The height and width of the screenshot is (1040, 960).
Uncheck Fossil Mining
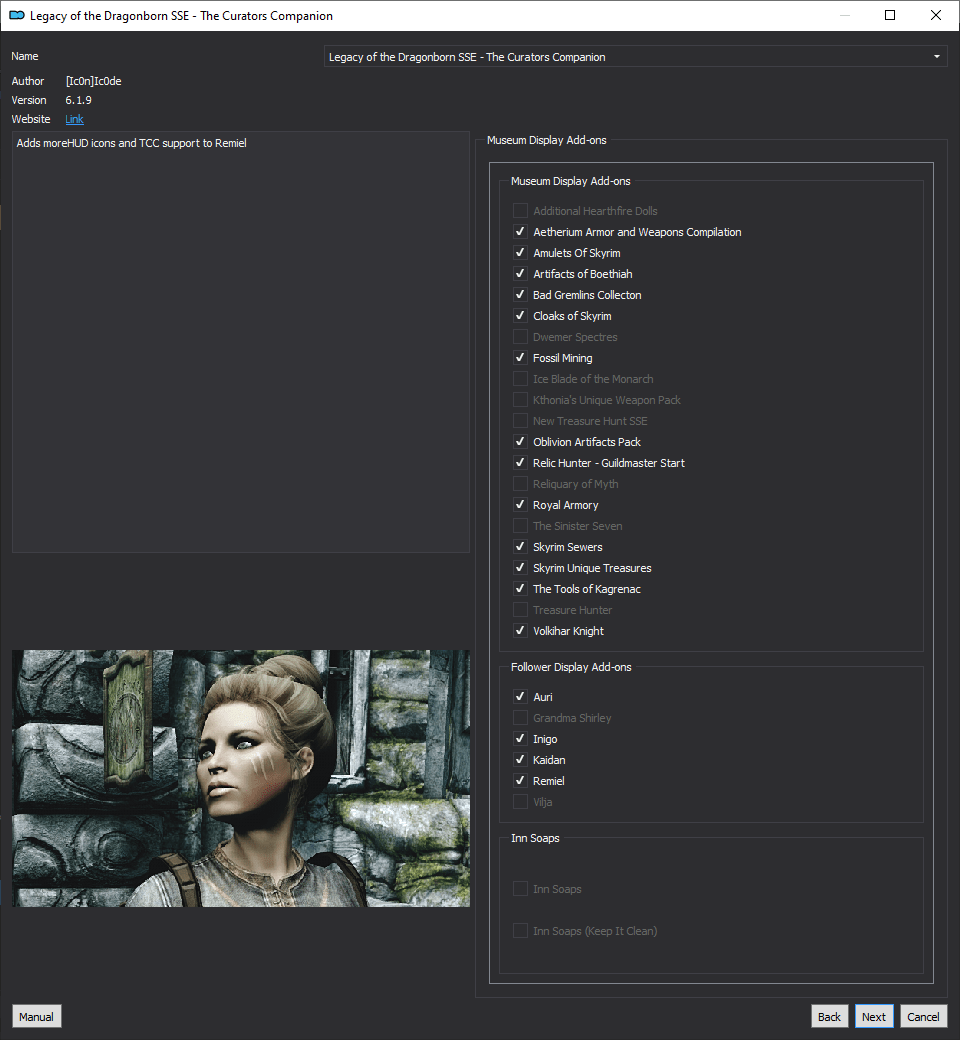520,358
